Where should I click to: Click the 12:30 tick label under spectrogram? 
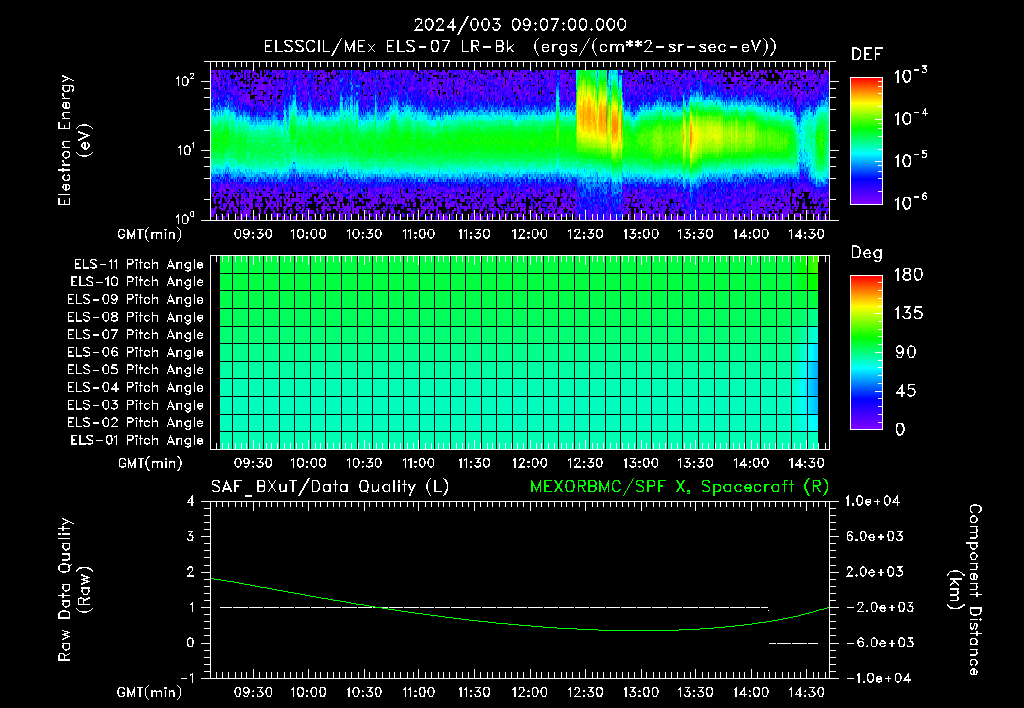[x=584, y=234]
